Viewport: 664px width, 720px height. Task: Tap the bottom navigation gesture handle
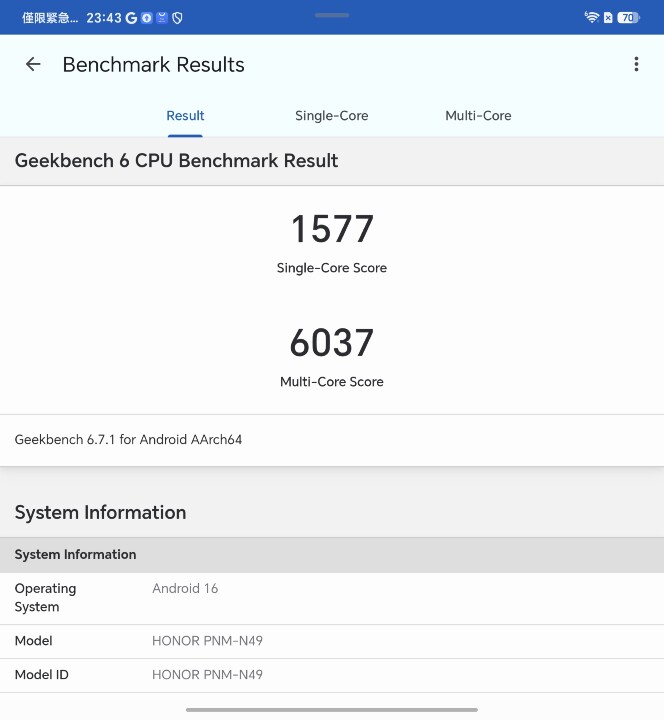(x=332, y=710)
